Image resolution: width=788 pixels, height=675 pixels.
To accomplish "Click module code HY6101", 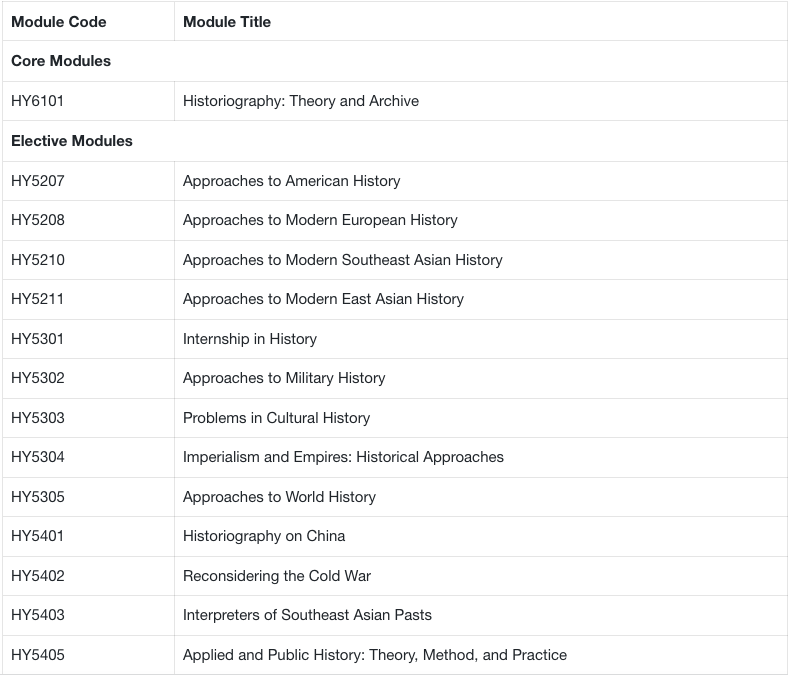I will click(38, 101).
